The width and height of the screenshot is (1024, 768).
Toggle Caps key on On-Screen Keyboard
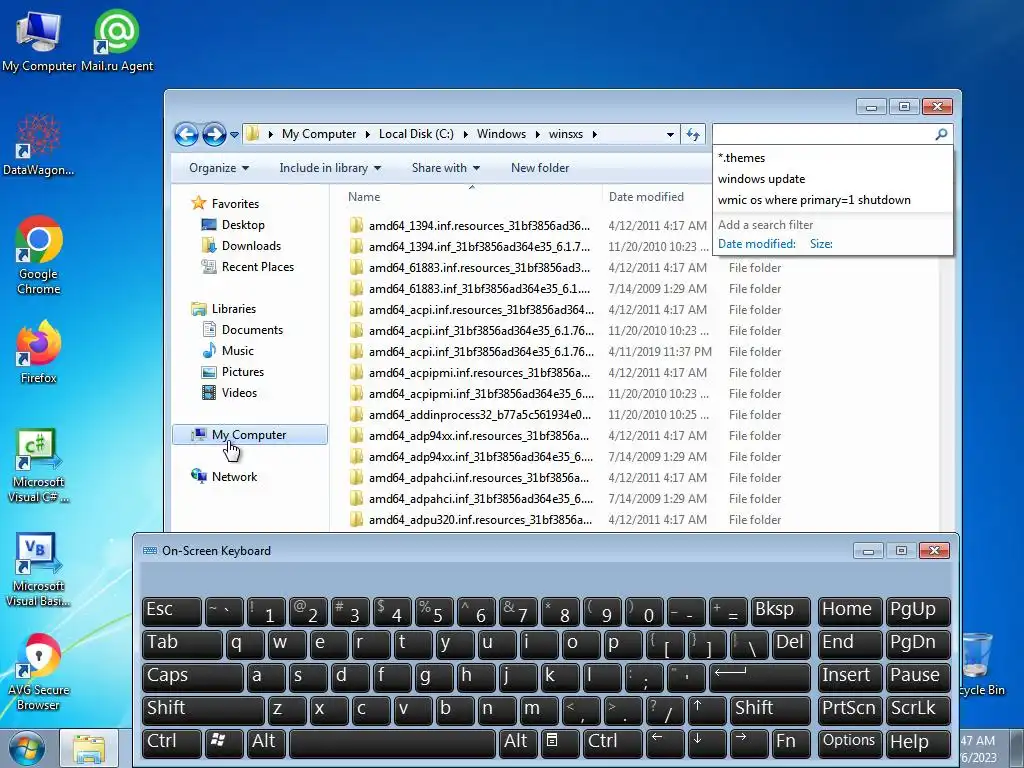pyautogui.click(x=193, y=677)
